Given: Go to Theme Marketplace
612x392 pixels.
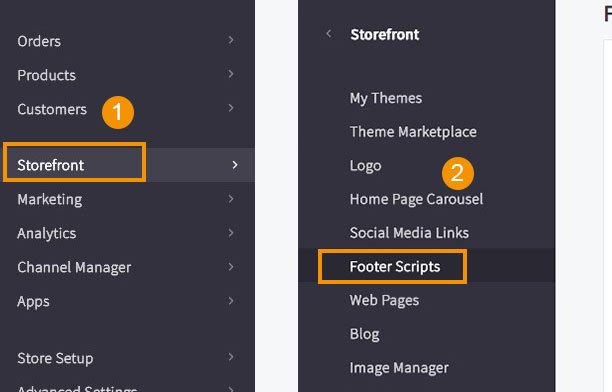Looking at the screenshot, I should (413, 132).
